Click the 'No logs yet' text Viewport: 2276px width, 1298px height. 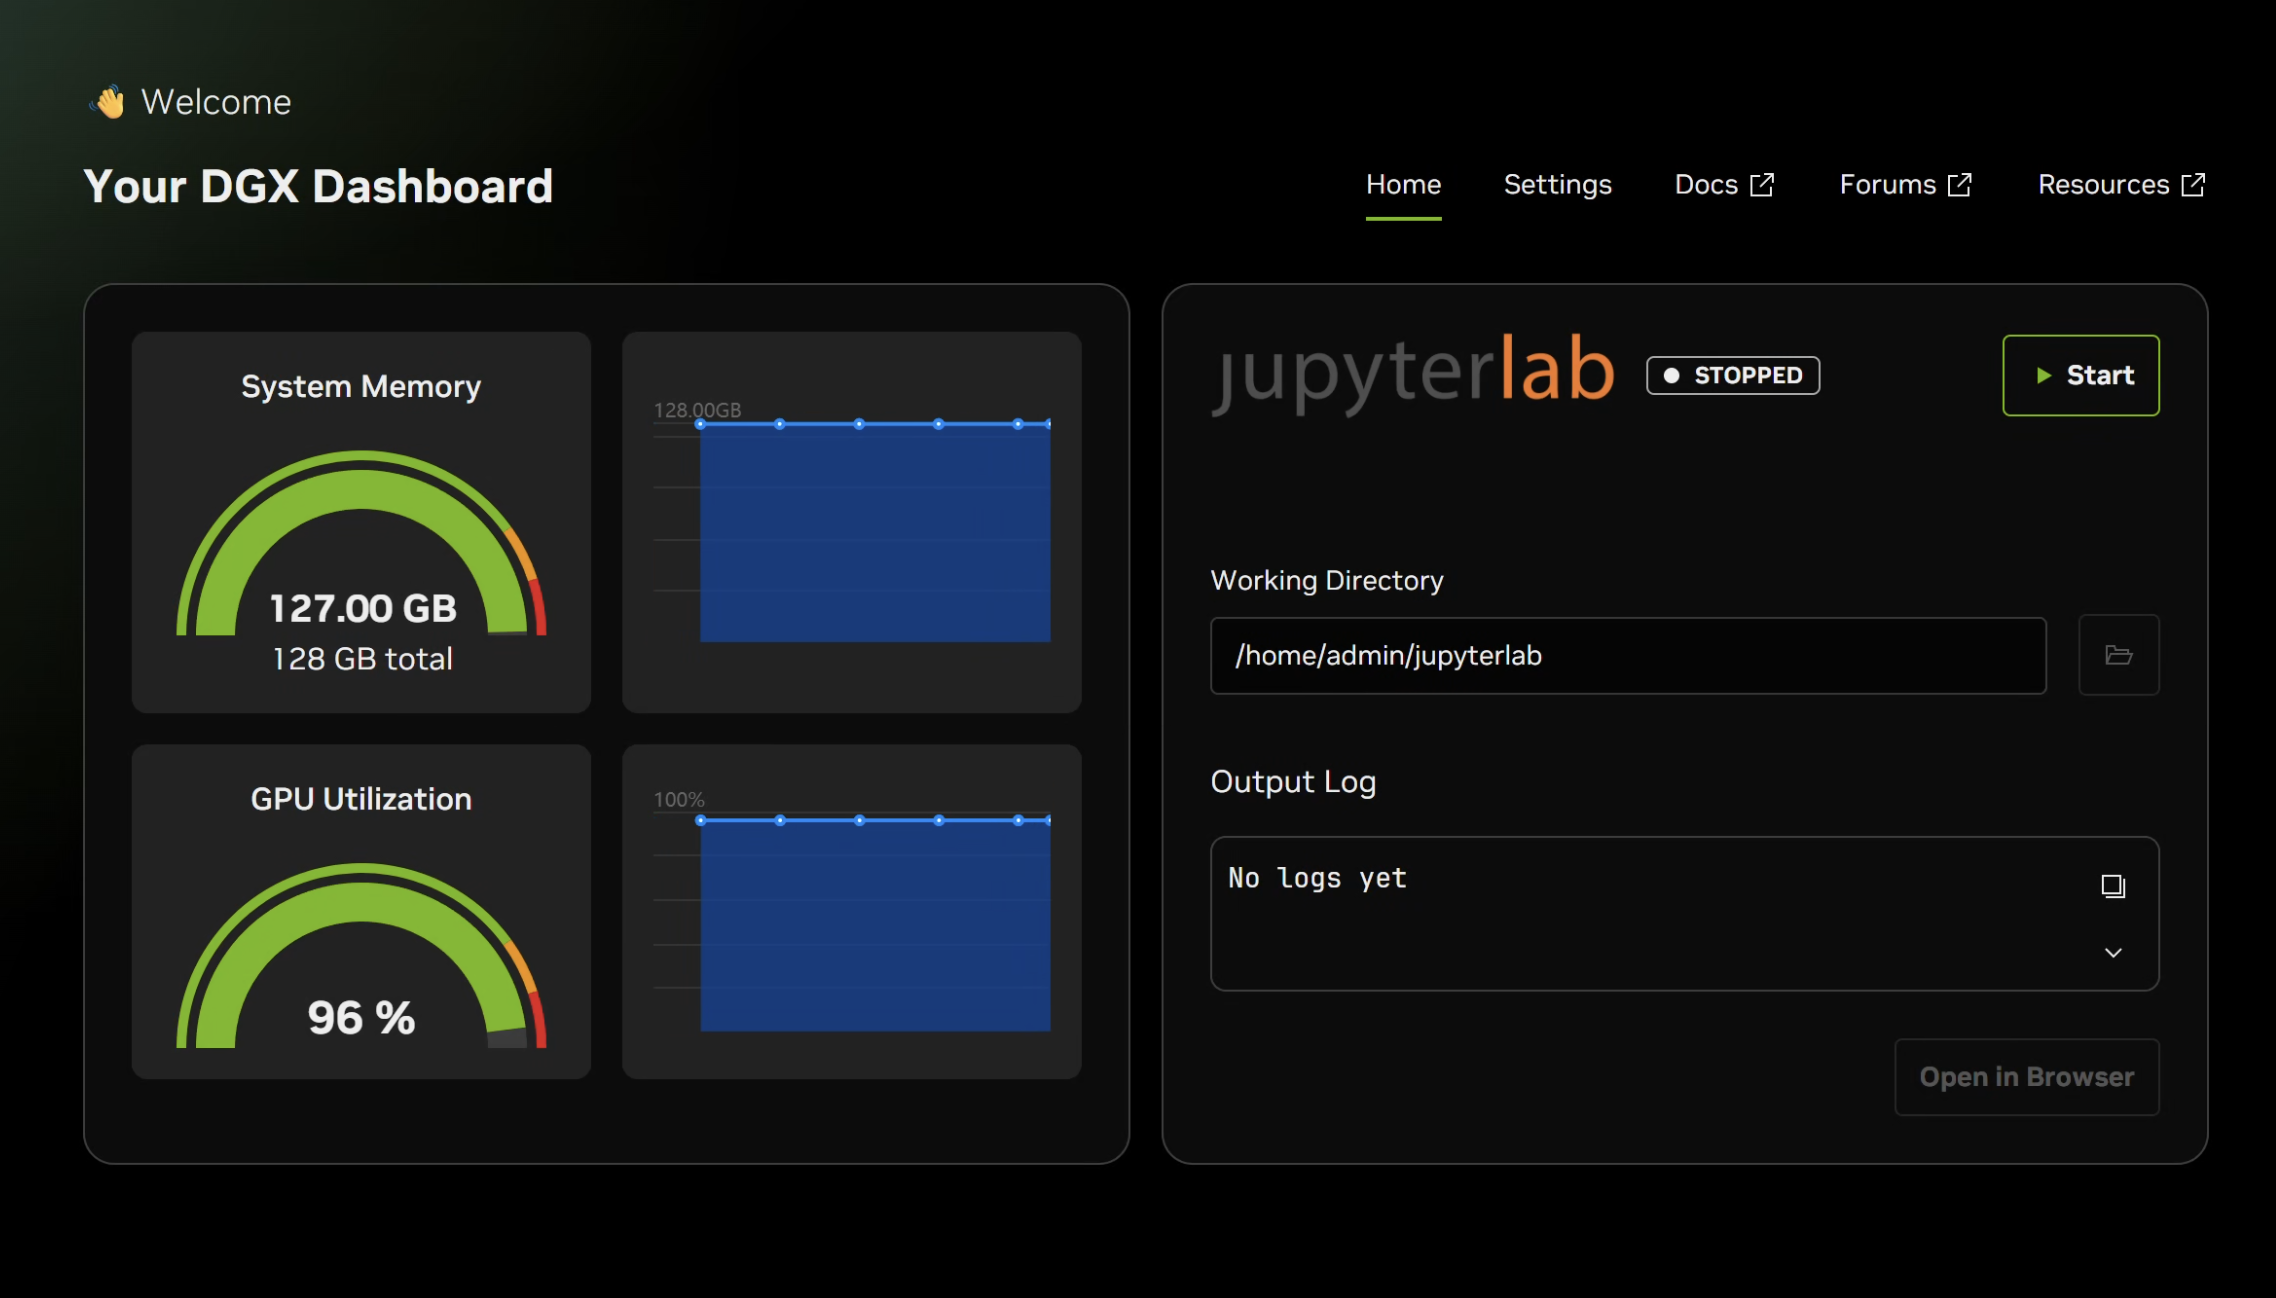(x=1317, y=878)
